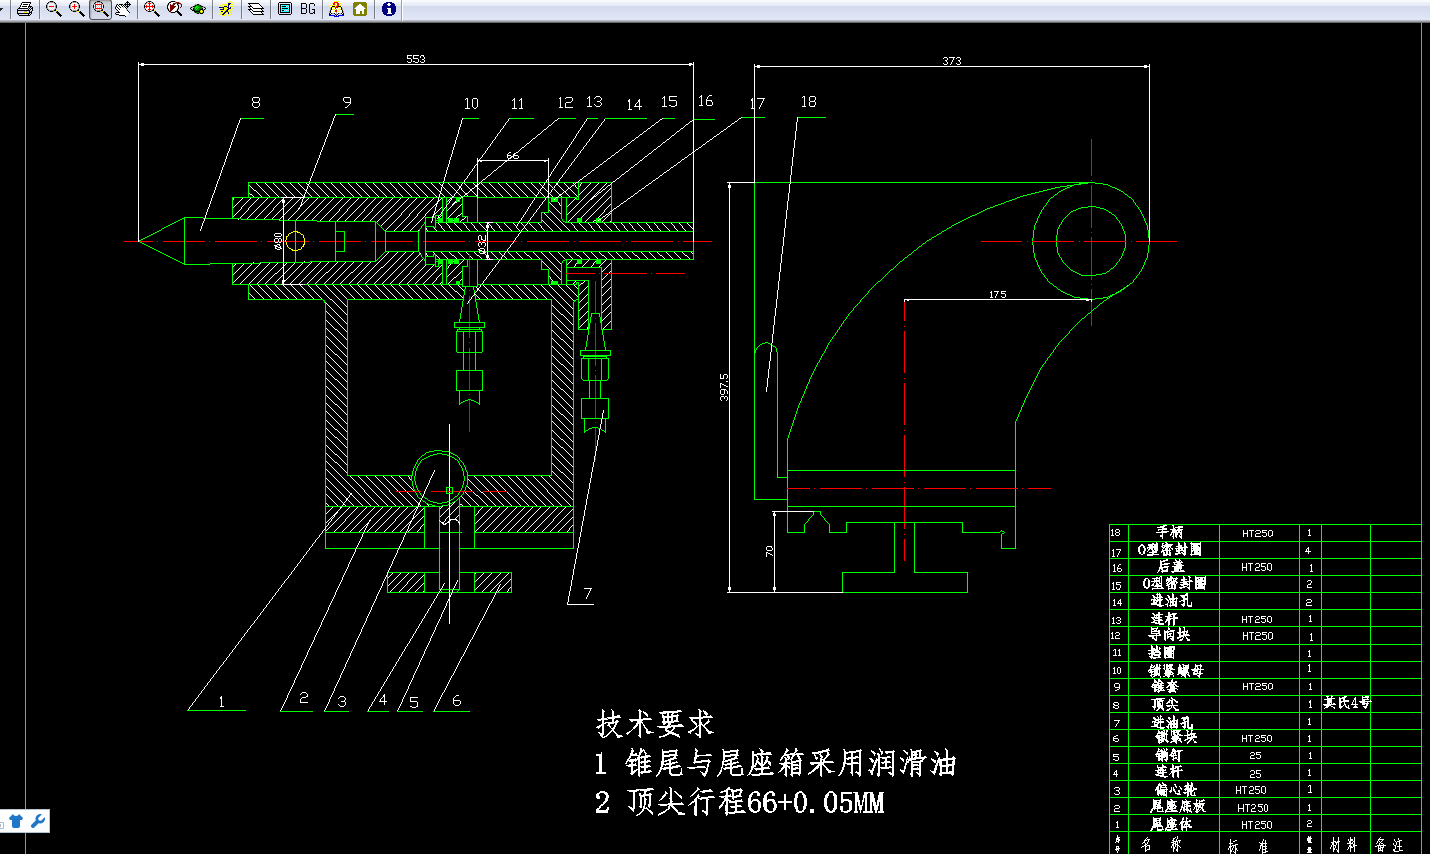Click 偏心轮 in the parts table
Viewport: 1430px width, 854px height.
(1176, 790)
